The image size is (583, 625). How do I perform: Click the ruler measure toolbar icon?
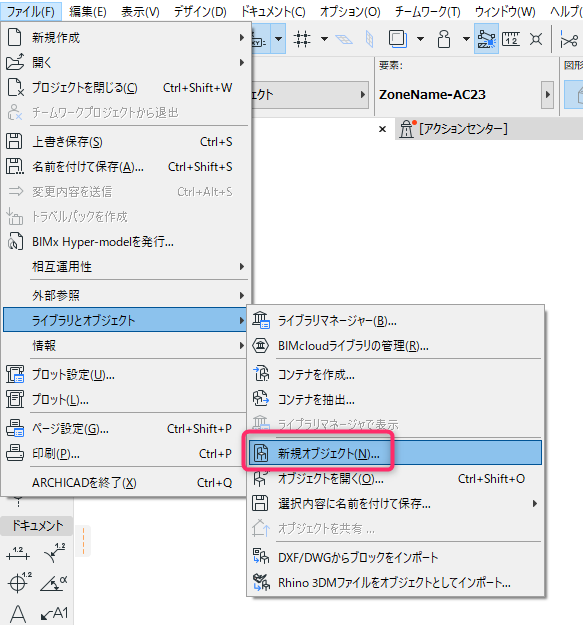click(511, 39)
